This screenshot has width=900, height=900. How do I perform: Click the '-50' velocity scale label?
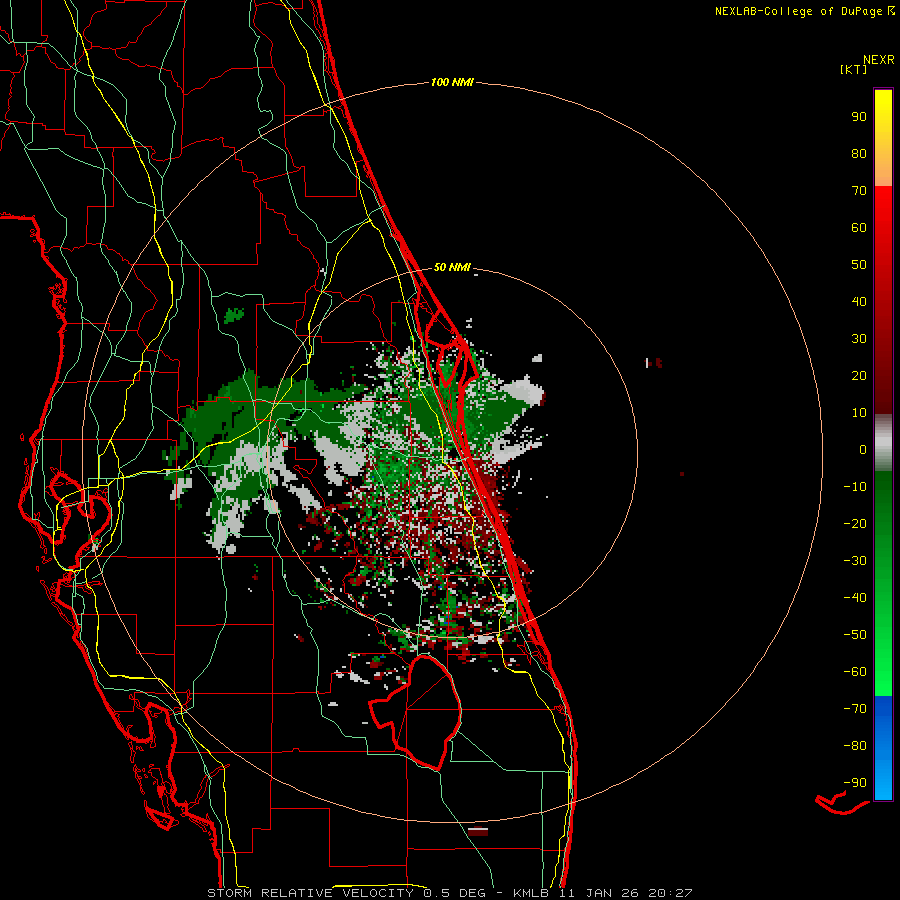855,635
